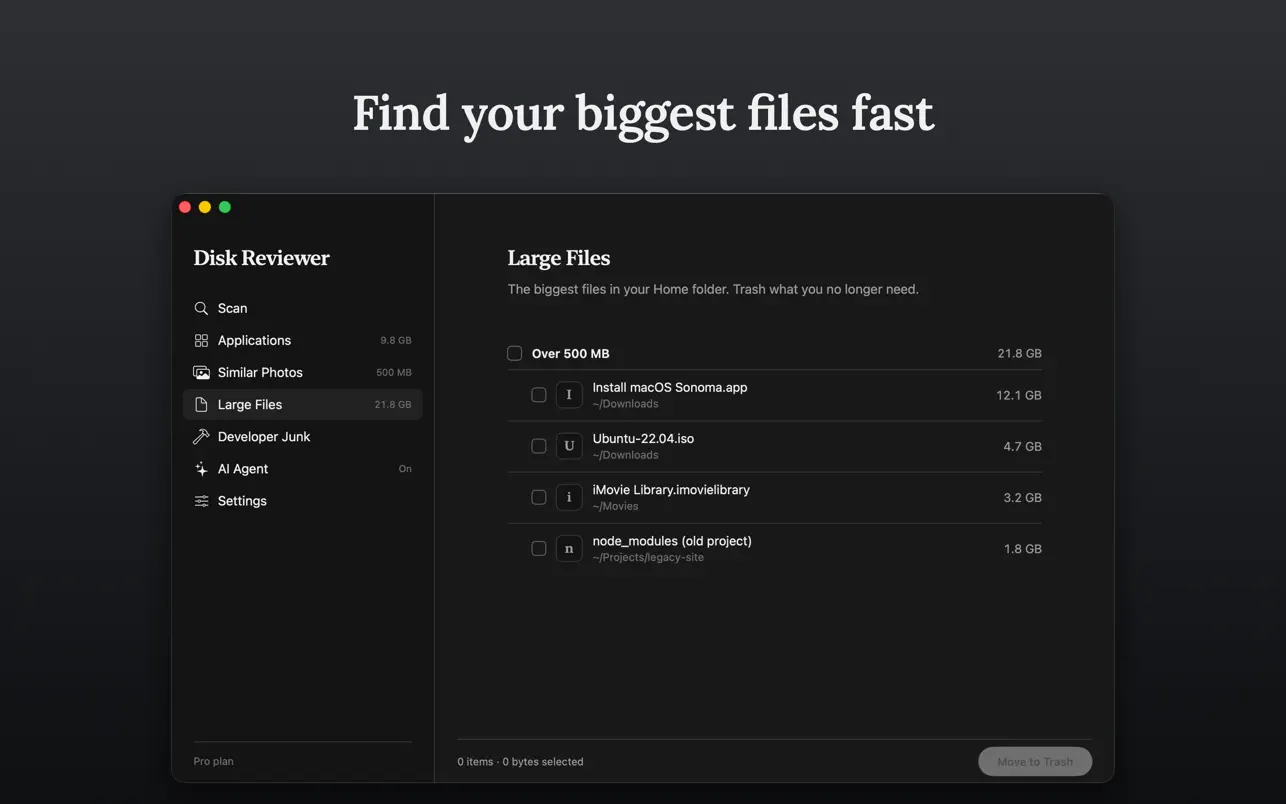Click the AI Agent sparkle icon
1286x804 pixels.
click(x=201, y=468)
